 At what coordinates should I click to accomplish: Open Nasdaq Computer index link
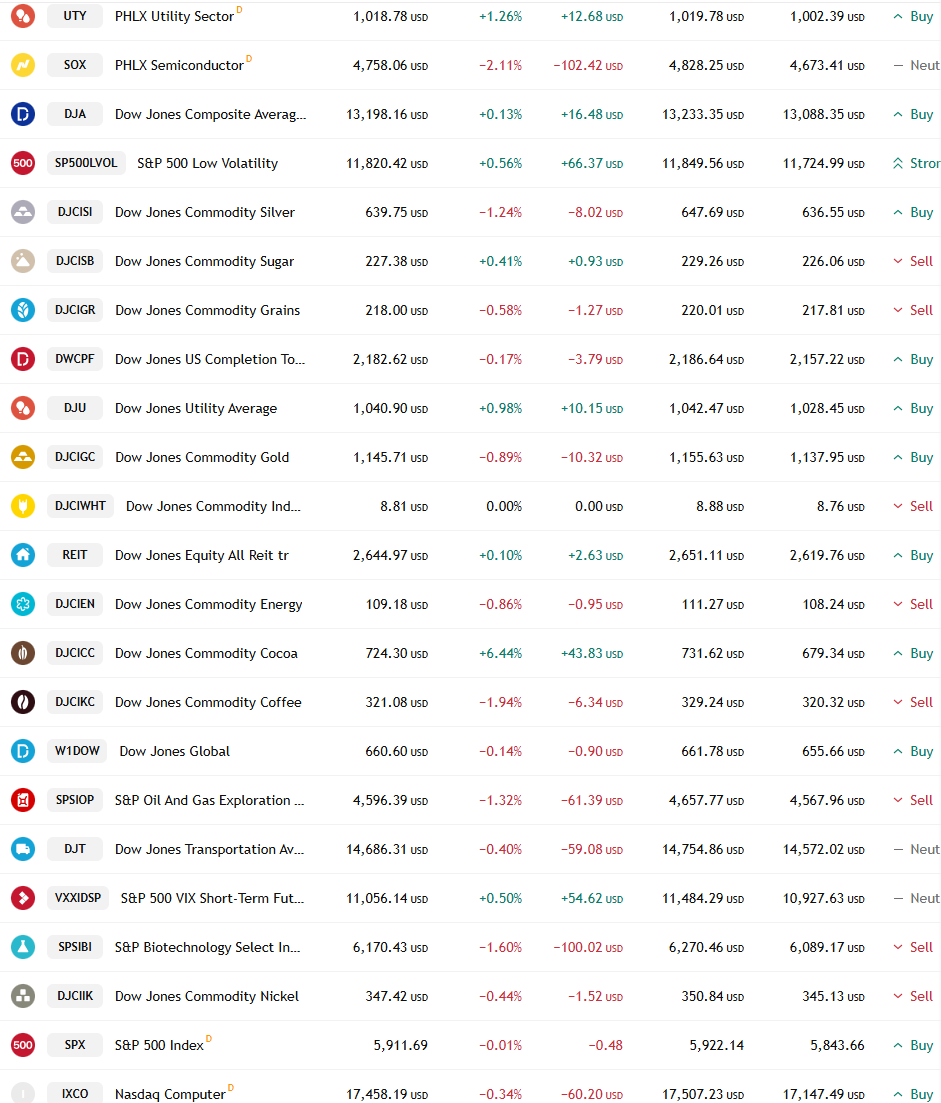click(x=170, y=1095)
